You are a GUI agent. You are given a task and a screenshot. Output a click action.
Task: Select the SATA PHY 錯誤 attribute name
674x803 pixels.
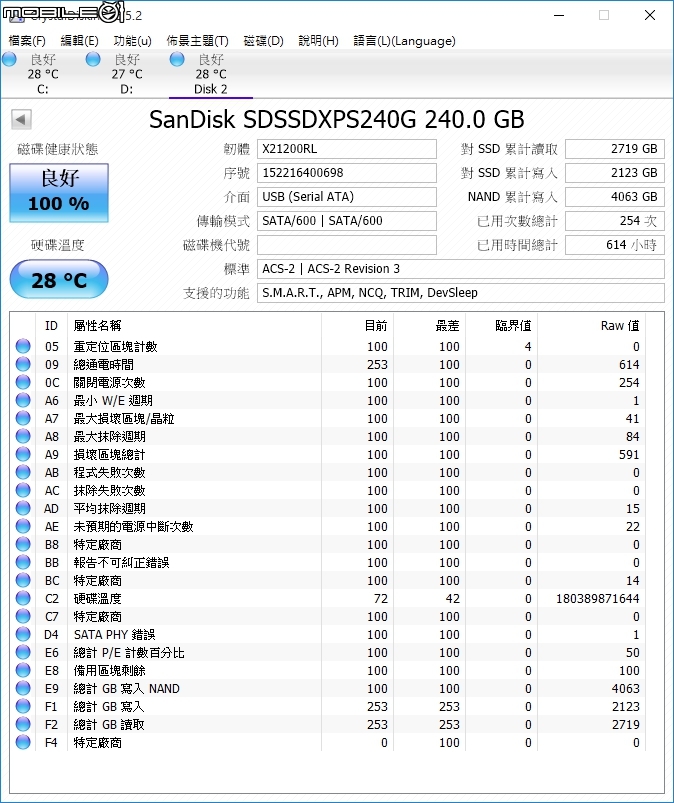coord(114,635)
